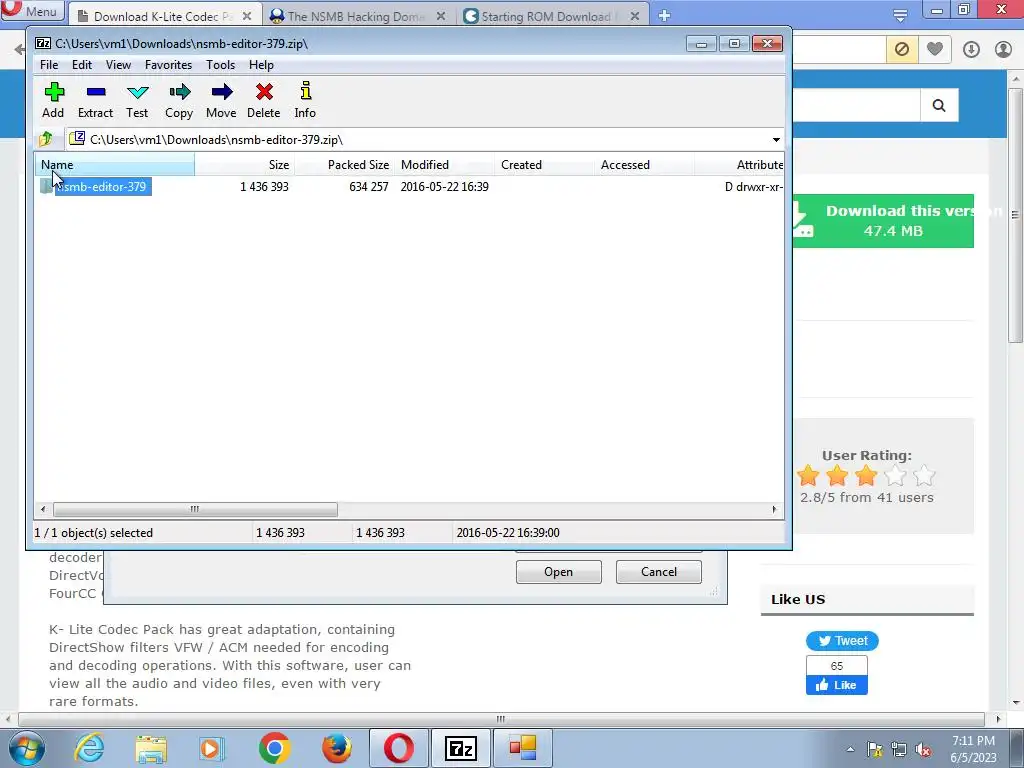Screen dimensions: 1024x768
Task: Expand the address path dropdown arrow
Action: [776, 140]
